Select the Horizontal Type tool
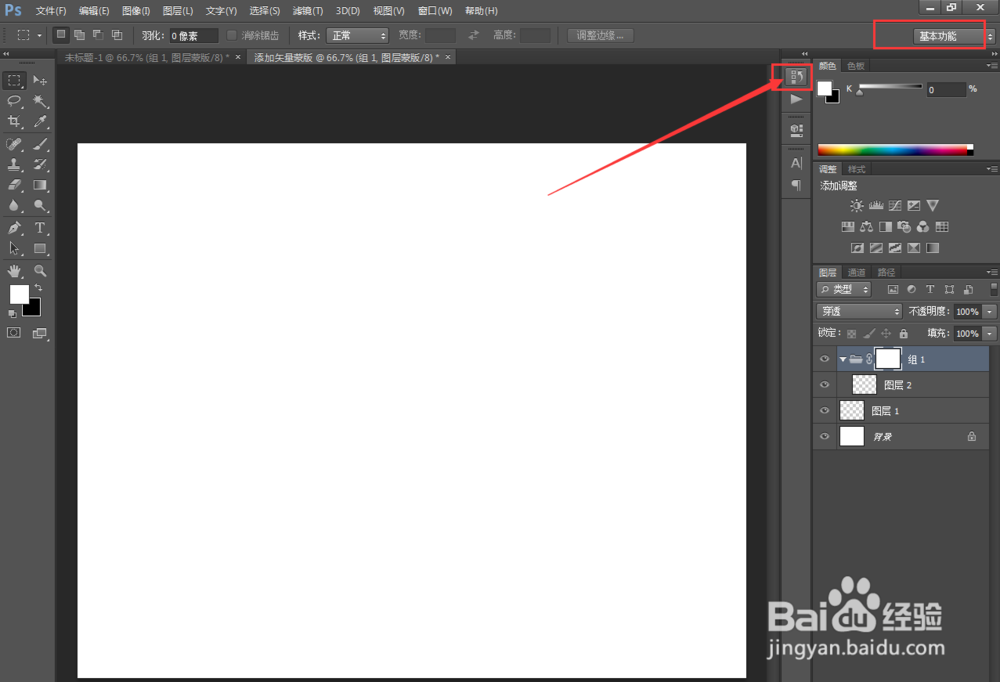This screenshot has height=682, width=1000. click(x=40, y=228)
